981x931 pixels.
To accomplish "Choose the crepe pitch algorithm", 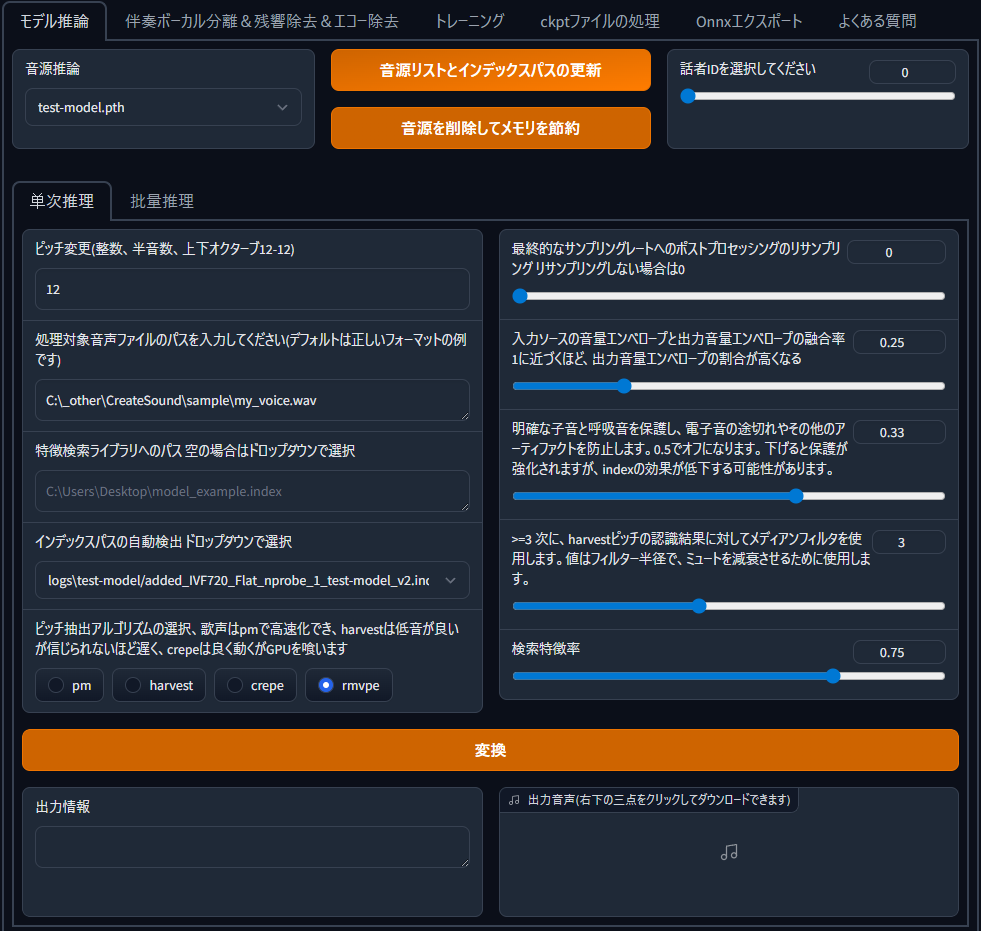I will click(x=235, y=685).
